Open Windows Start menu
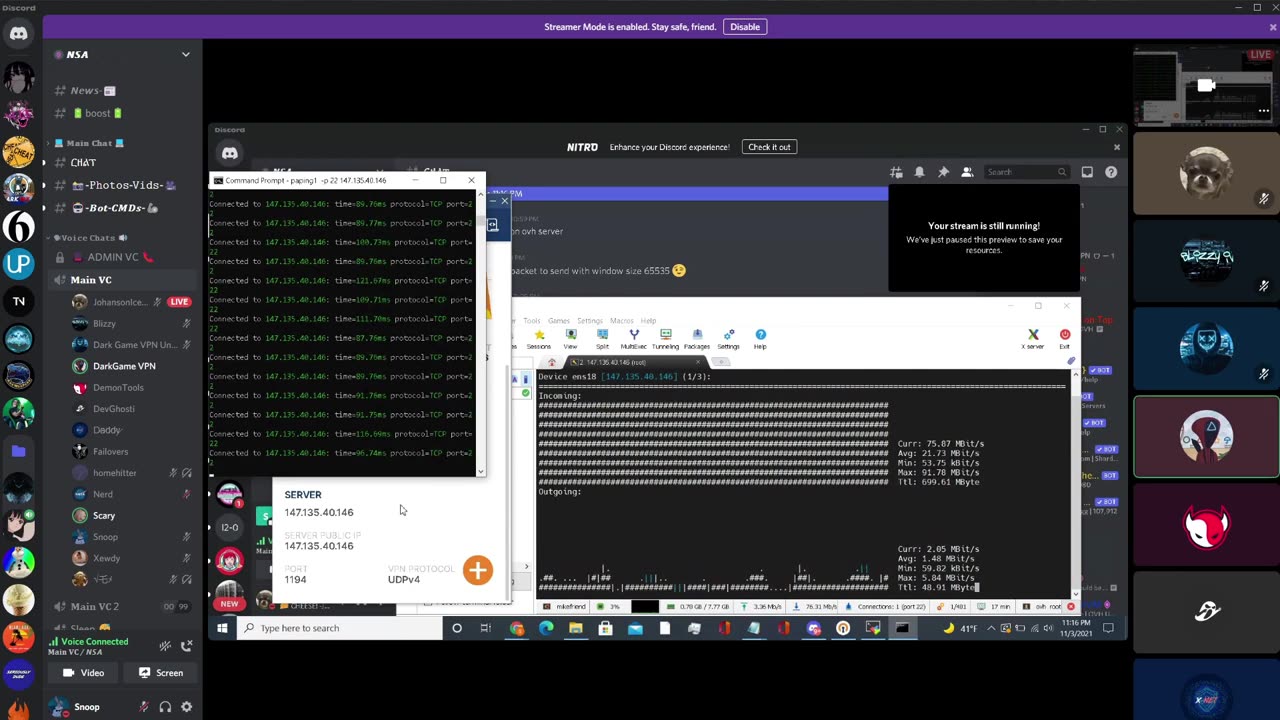The height and width of the screenshot is (720, 1280). coord(222,628)
